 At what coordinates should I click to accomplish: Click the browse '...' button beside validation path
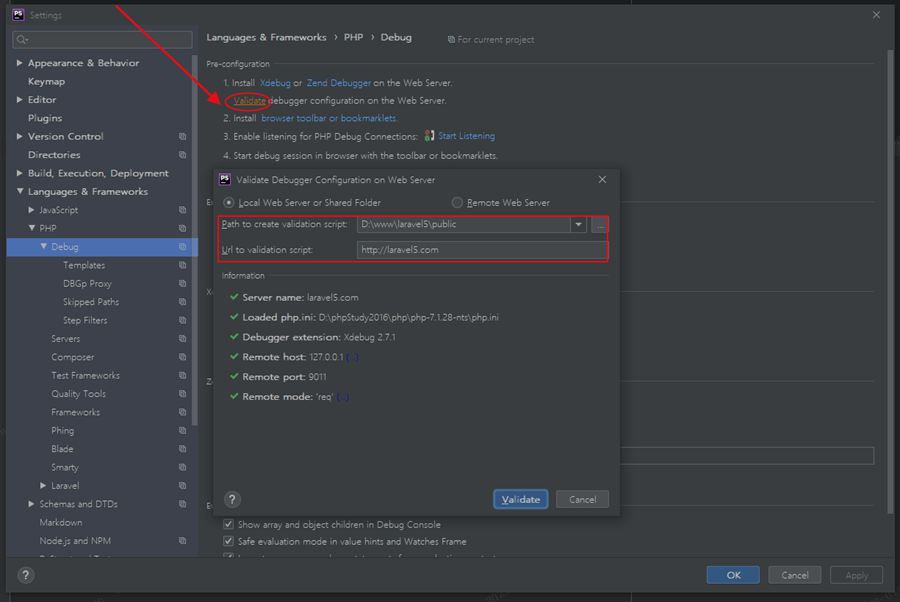599,225
